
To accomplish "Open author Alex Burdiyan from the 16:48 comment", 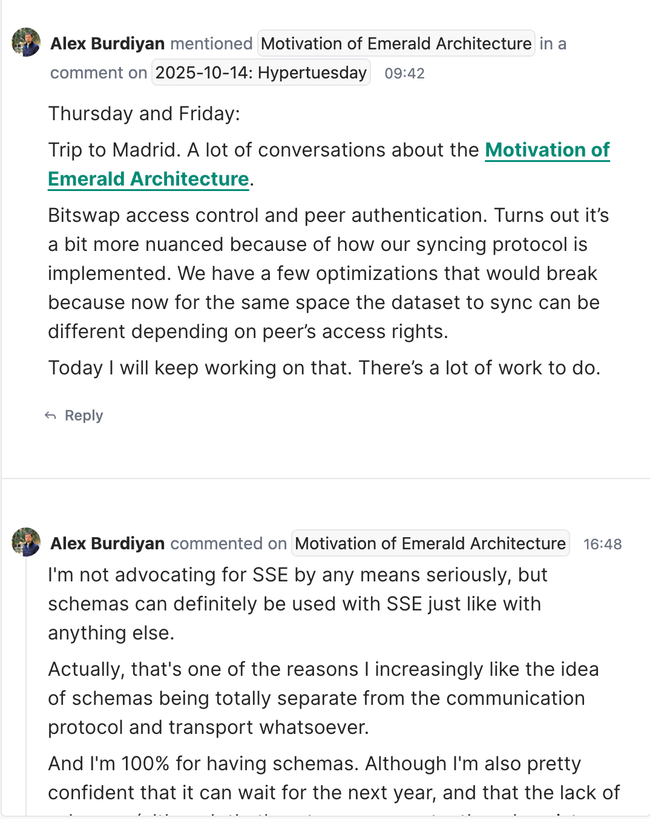I will [107, 544].
